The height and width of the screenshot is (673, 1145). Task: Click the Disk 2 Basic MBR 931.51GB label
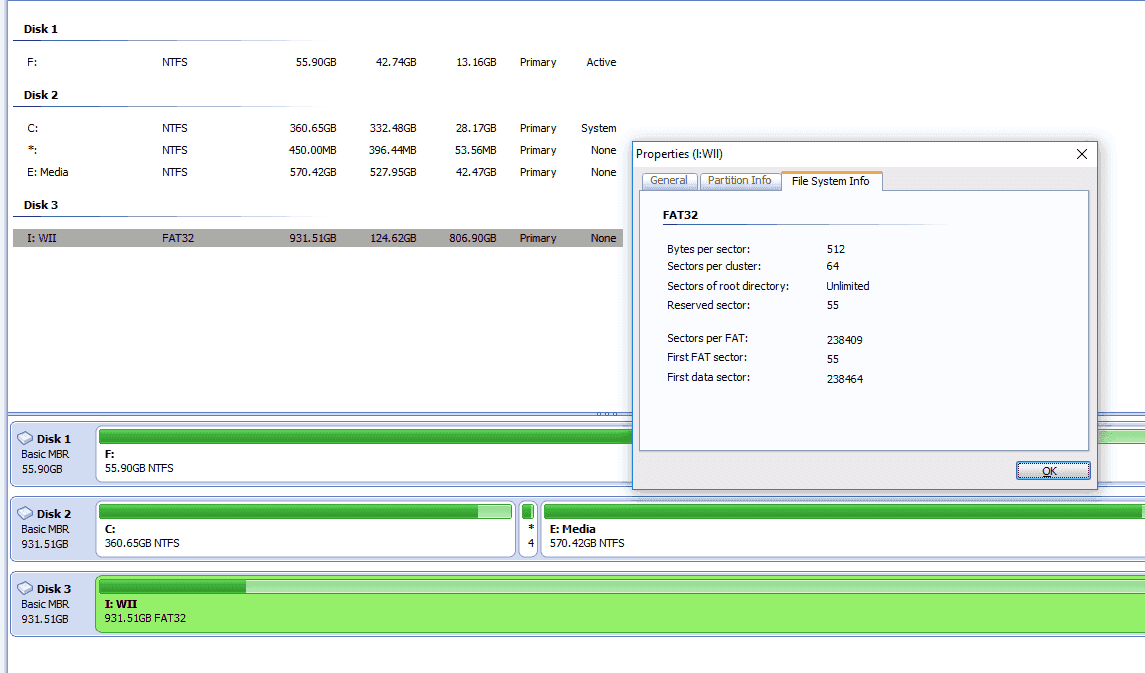point(45,528)
